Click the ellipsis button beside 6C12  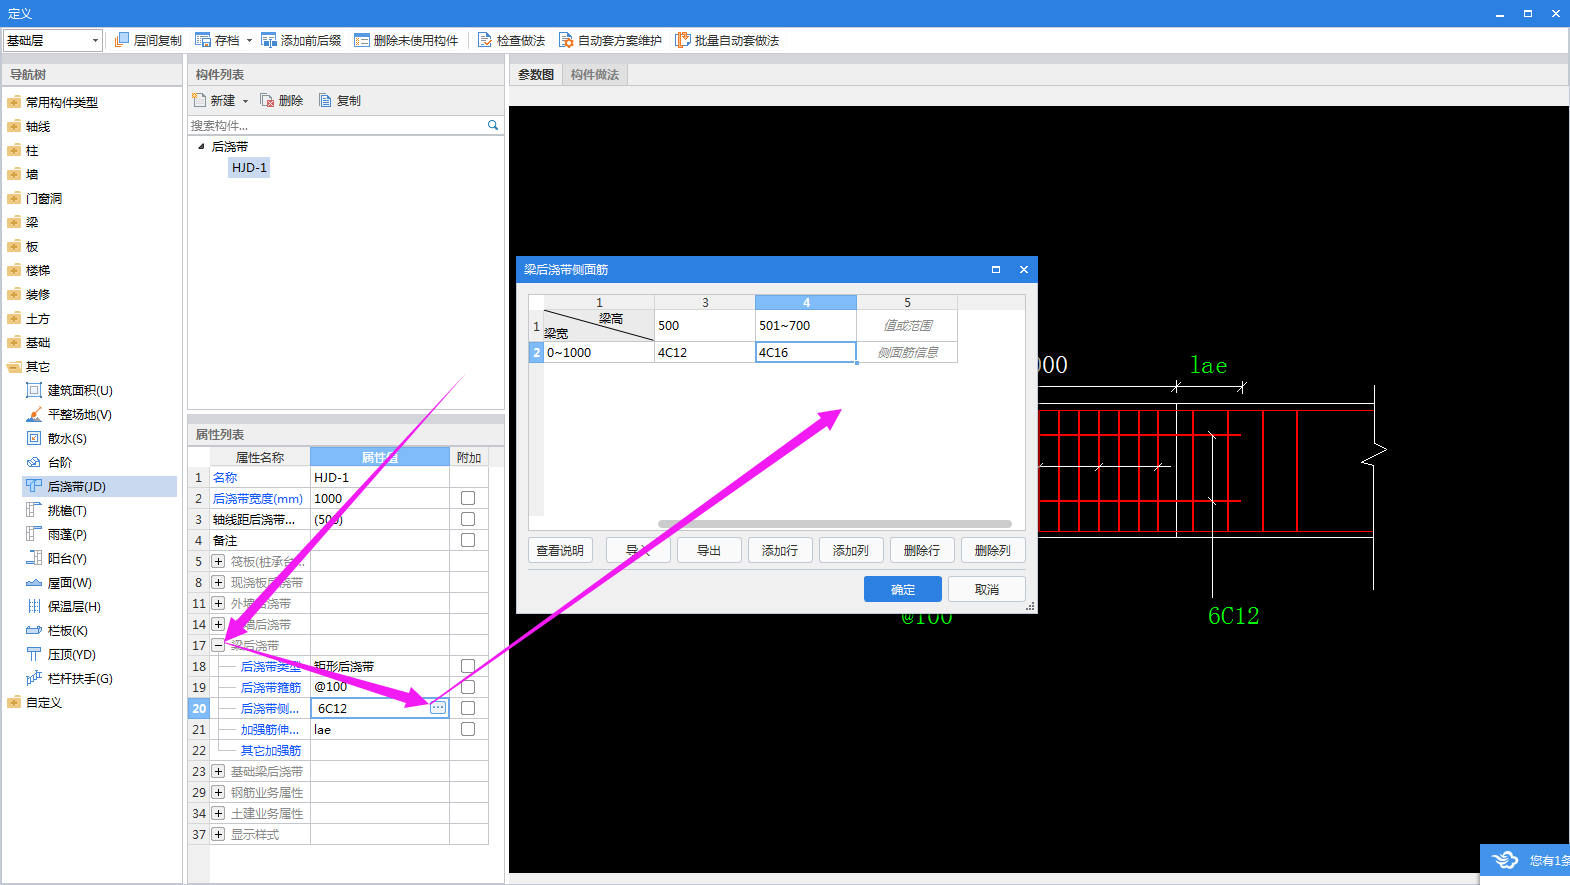(438, 708)
